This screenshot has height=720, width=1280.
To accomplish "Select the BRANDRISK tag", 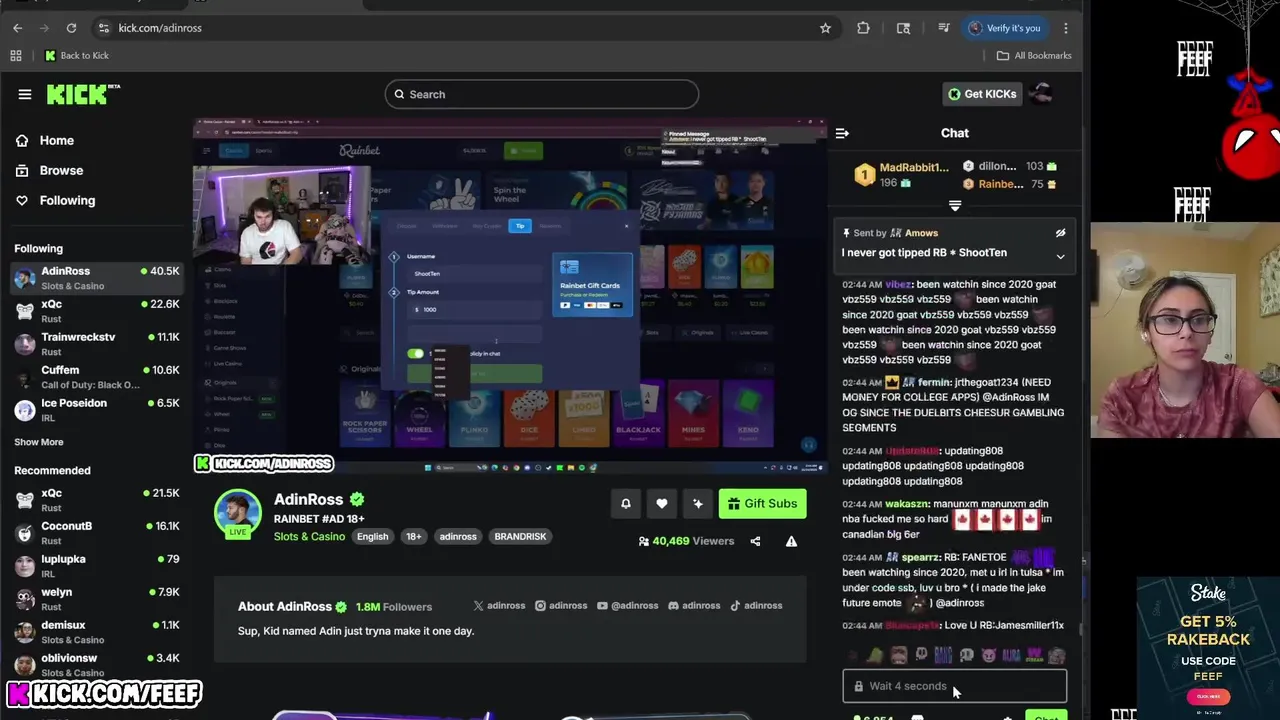I will point(520,537).
